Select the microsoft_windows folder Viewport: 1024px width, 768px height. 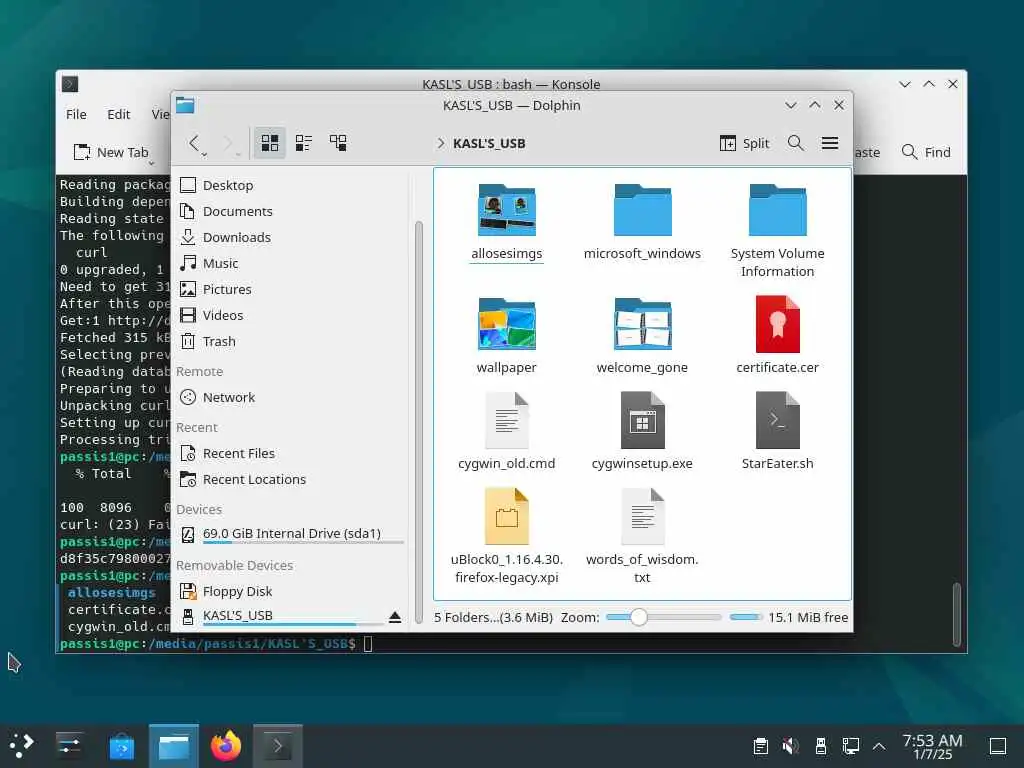tap(642, 223)
